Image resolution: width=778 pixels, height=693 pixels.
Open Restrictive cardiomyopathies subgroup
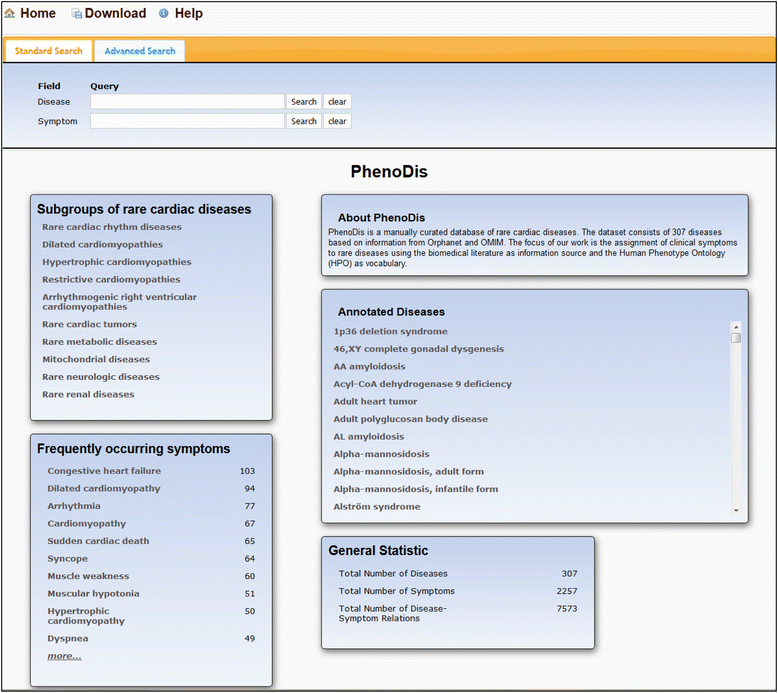click(111, 279)
